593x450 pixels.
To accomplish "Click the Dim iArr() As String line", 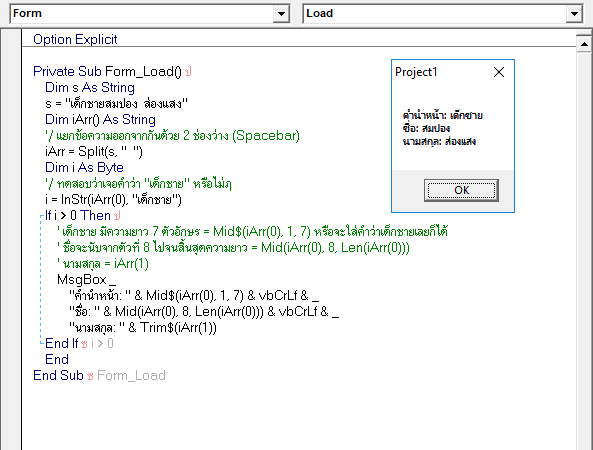I will coord(100,119).
